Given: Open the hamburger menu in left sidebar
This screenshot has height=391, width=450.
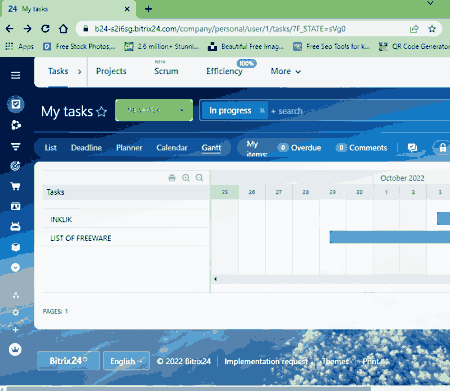Looking at the screenshot, I should pyautogui.click(x=15, y=75).
